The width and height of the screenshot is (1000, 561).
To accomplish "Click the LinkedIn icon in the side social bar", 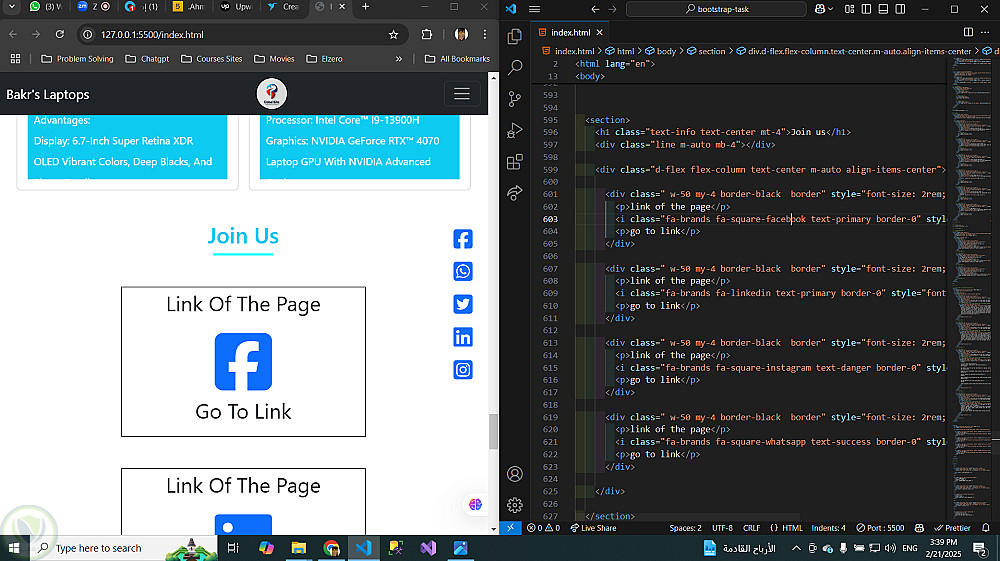I will coord(463,337).
